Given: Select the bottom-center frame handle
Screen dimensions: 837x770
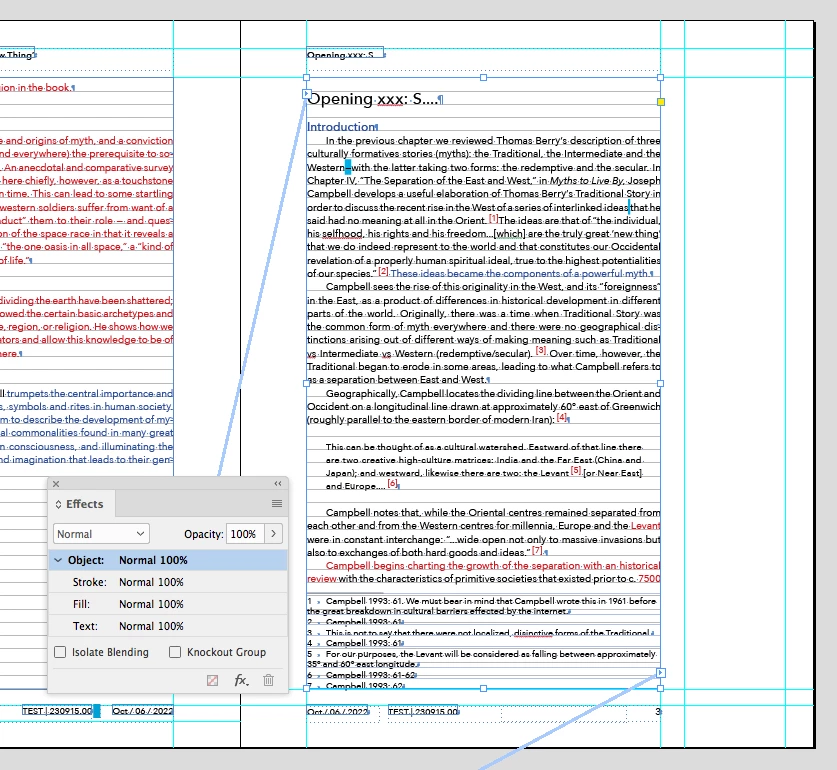Looking at the screenshot, I should 484,689.
